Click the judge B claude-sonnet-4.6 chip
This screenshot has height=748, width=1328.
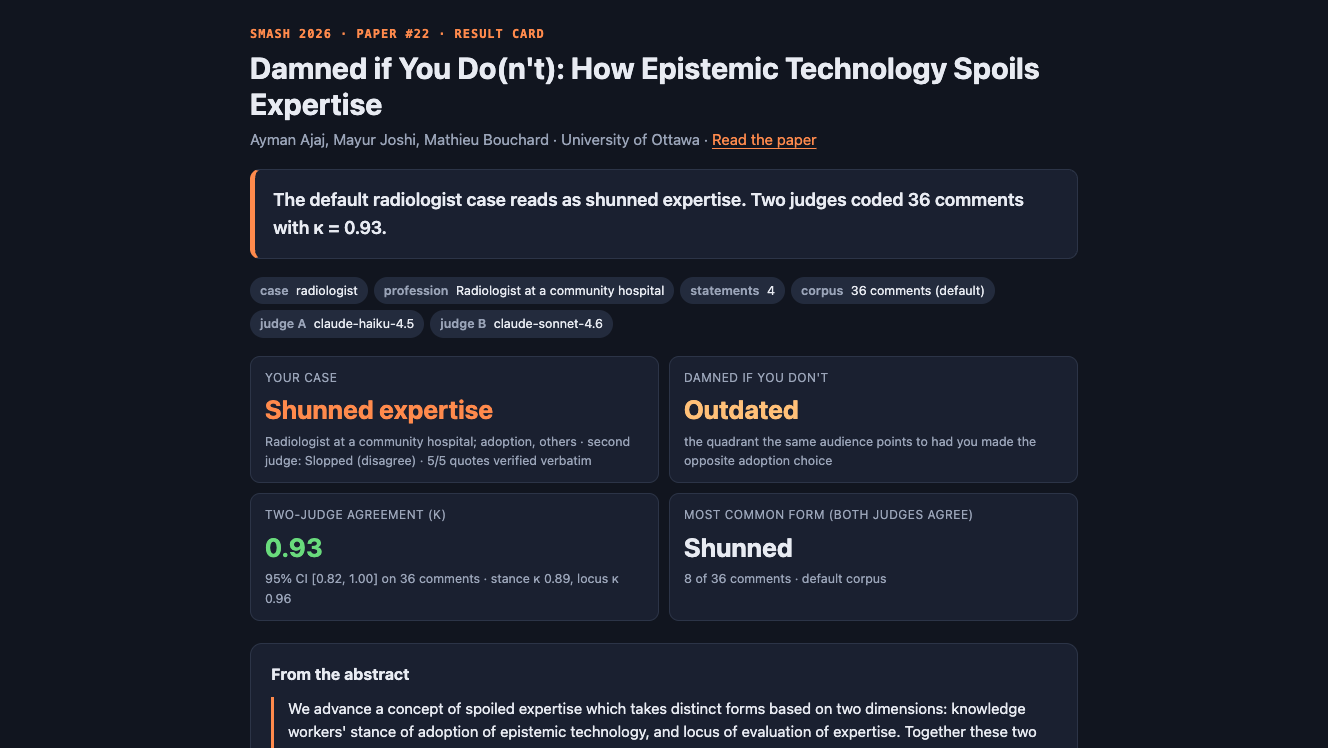[x=521, y=324]
